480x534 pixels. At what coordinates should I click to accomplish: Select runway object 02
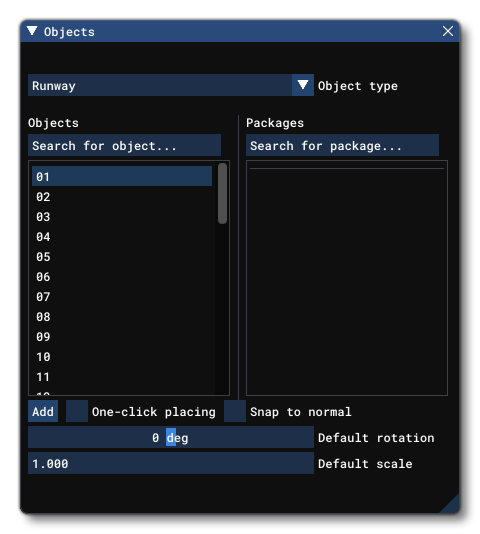coord(122,197)
